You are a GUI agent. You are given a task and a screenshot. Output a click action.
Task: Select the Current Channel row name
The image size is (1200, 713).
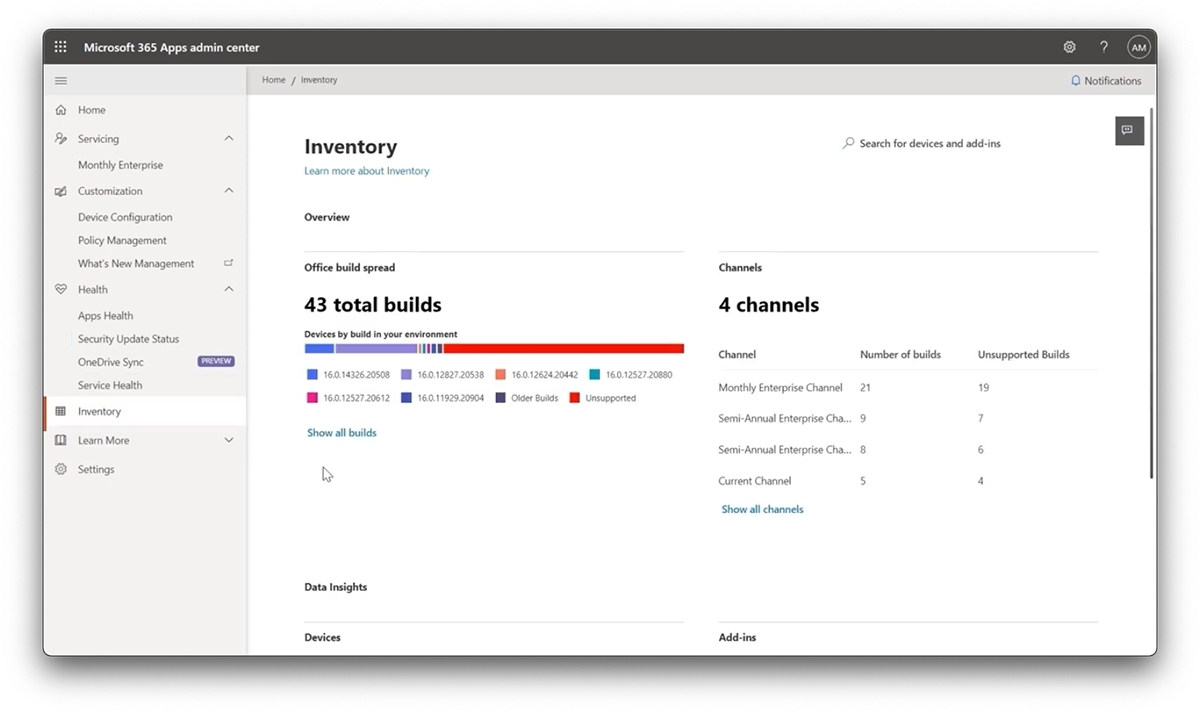click(755, 481)
